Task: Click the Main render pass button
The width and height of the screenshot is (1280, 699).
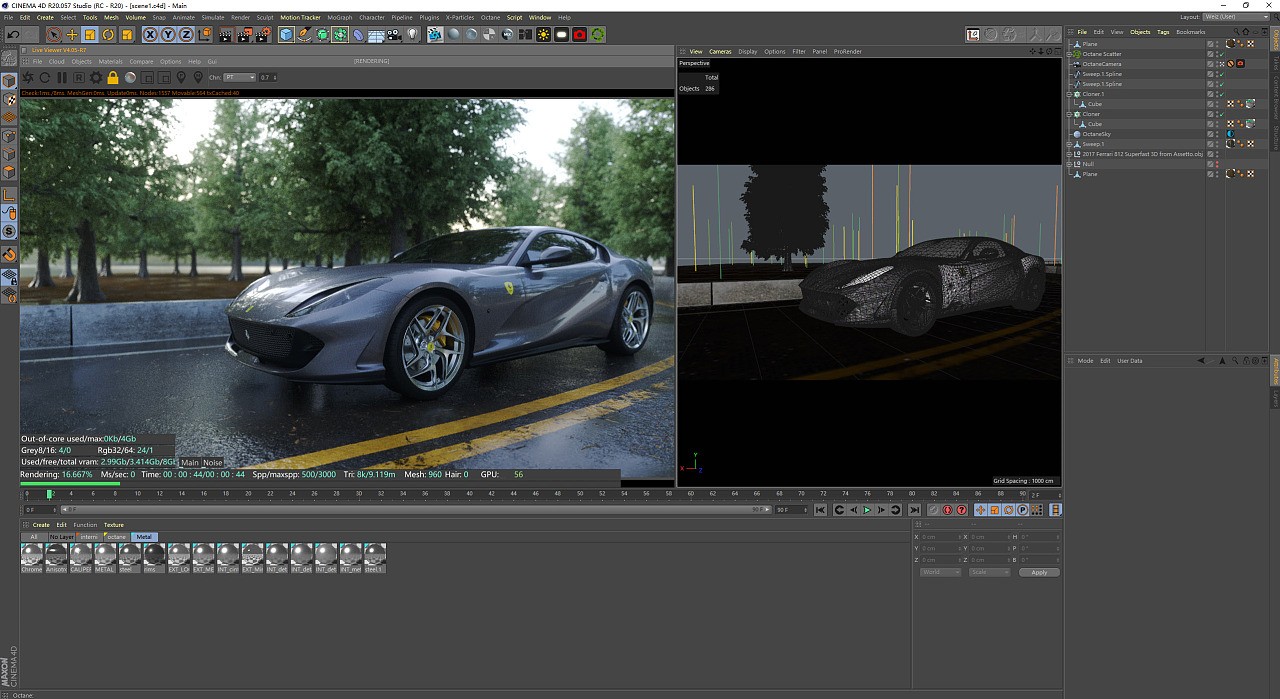Action: [x=190, y=463]
